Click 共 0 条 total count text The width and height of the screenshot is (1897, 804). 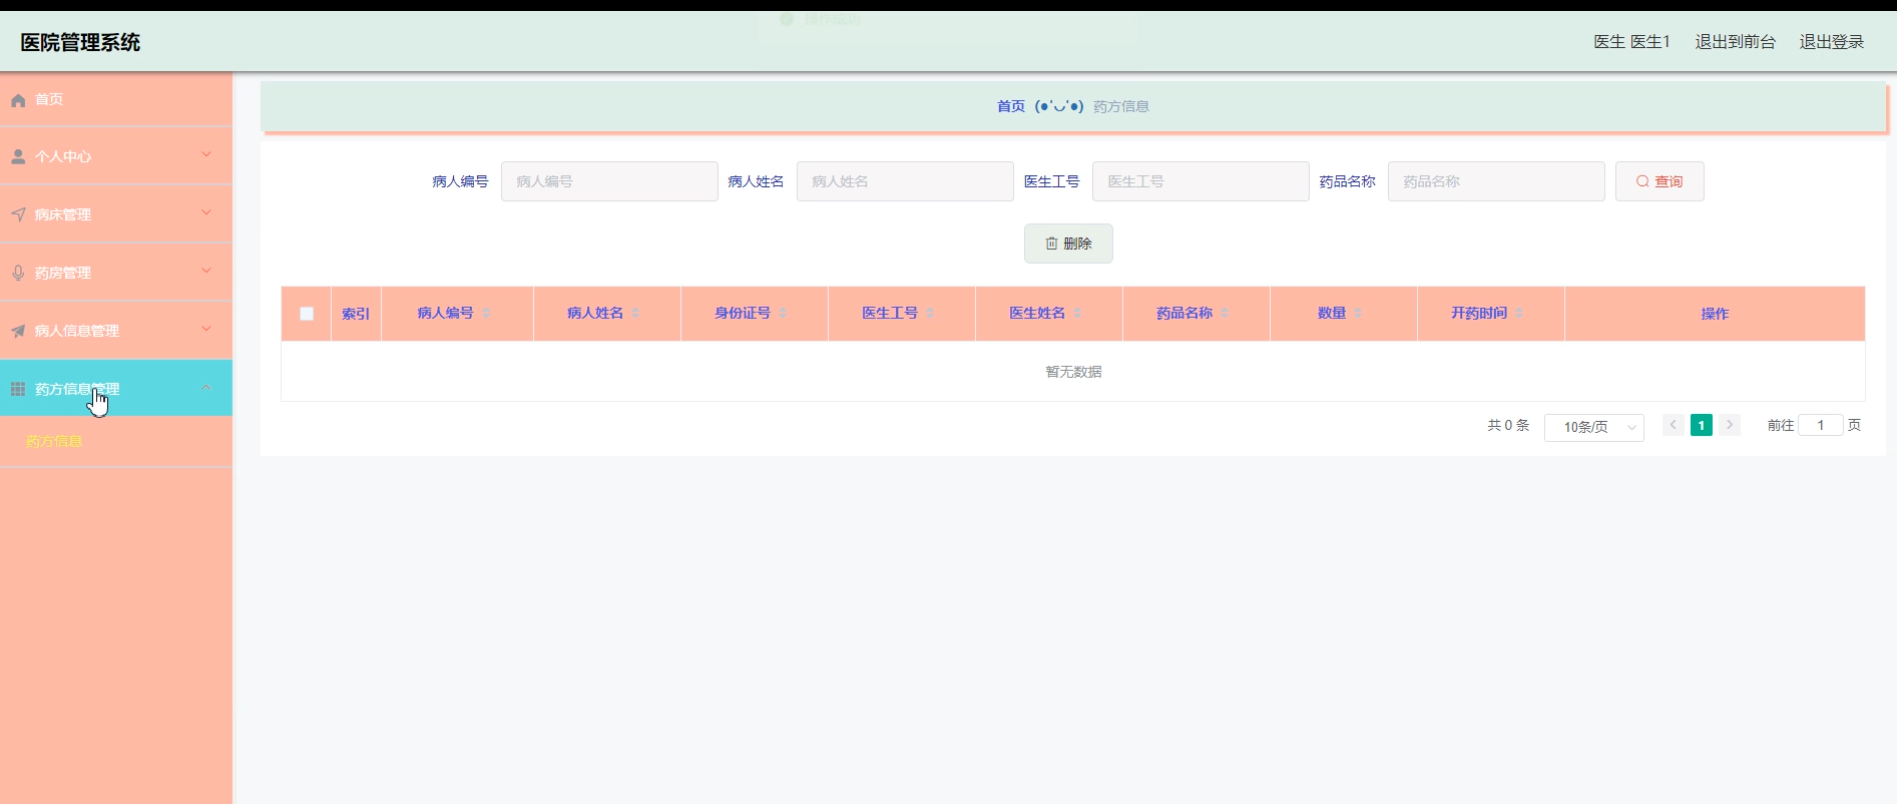coord(1508,425)
